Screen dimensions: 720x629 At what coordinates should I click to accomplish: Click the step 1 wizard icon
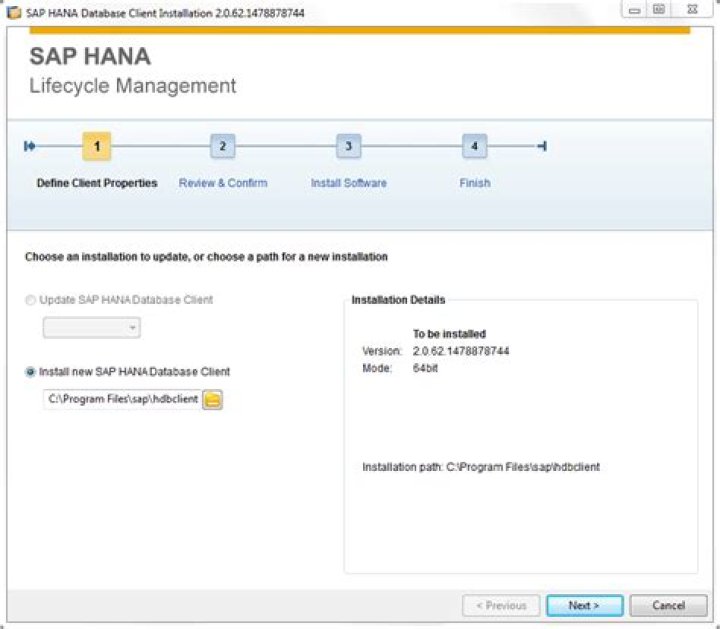click(97, 146)
